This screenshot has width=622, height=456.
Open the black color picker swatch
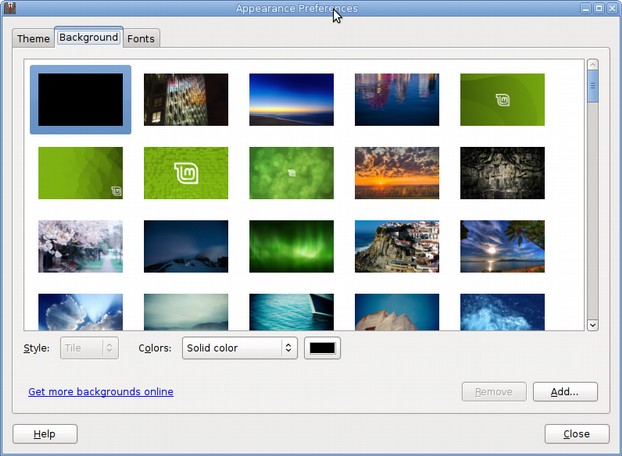tap(322, 348)
